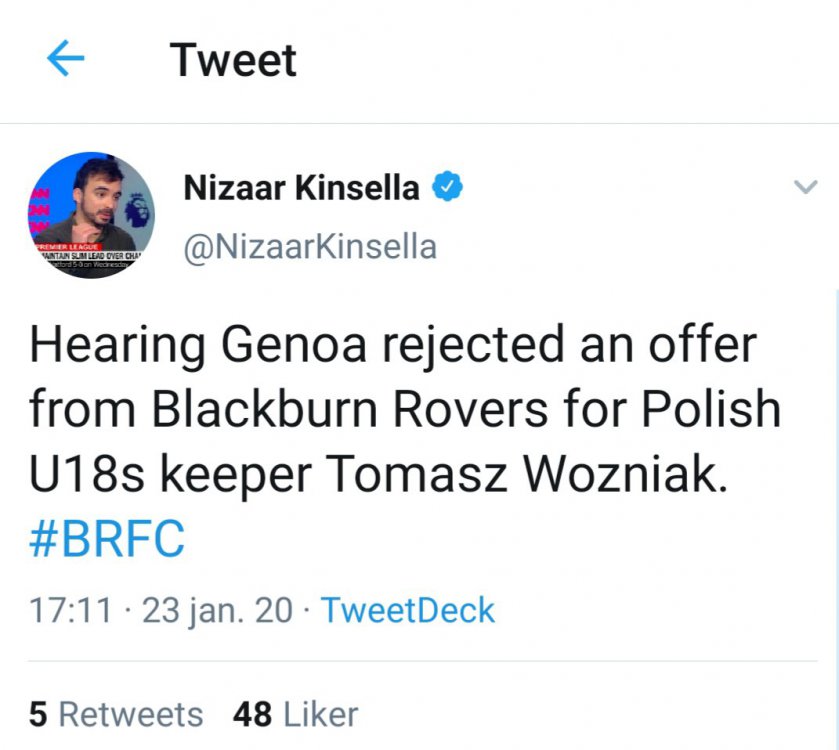Click the name Tomasz Wozniak in tweet
The image size is (839, 750).
[x=520, y=474]
